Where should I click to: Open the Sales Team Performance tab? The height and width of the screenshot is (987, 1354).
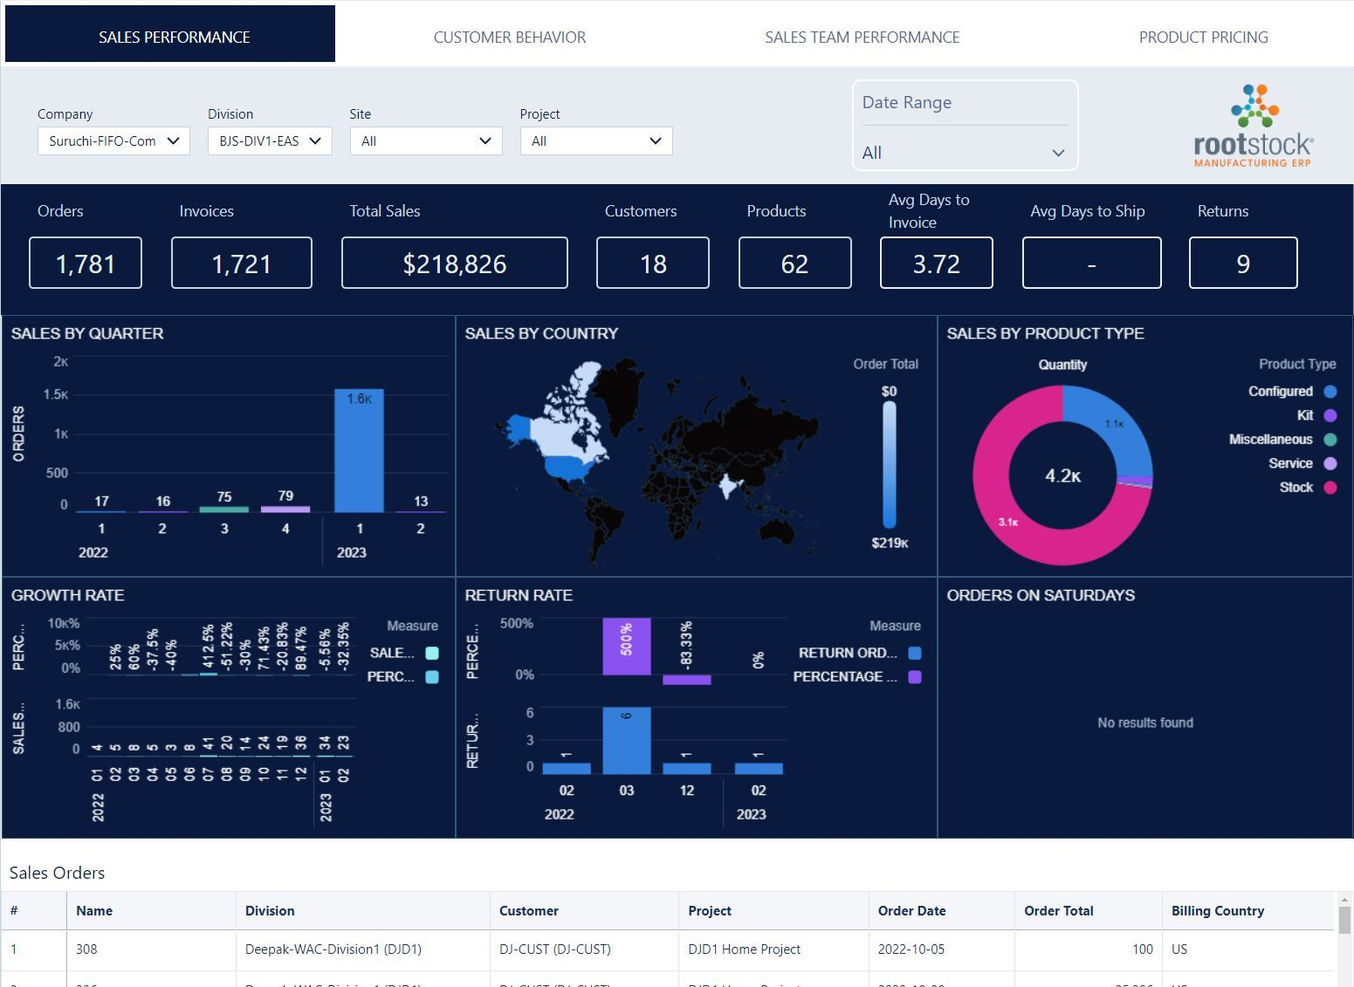[x=861, y=37]
